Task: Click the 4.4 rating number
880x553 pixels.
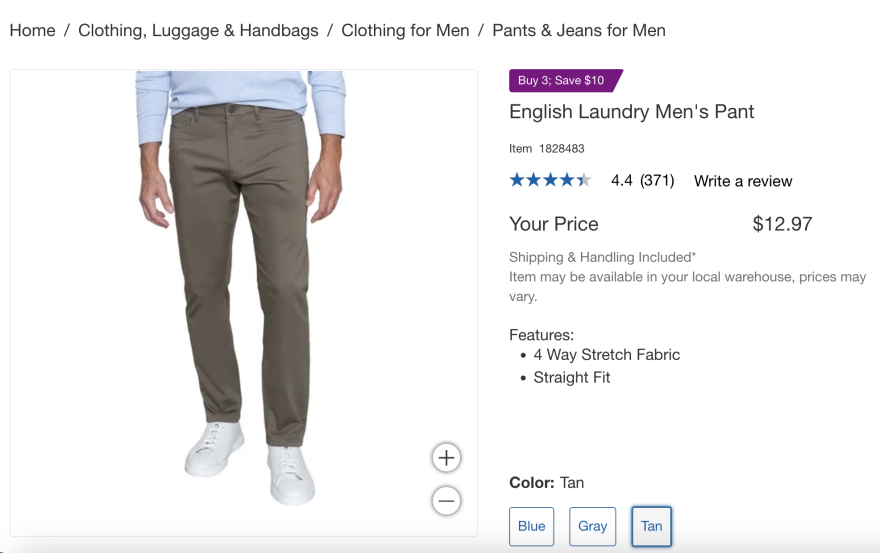Action: (622, 181)
